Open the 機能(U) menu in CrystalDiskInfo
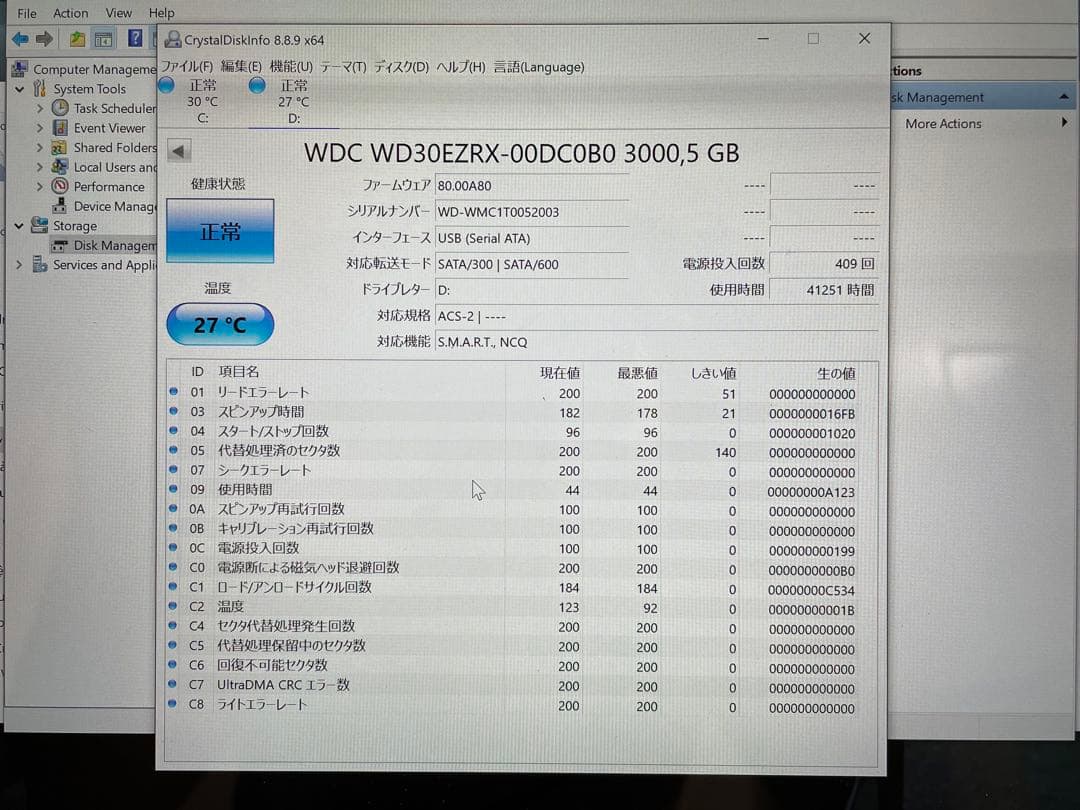 coord(291,67)
